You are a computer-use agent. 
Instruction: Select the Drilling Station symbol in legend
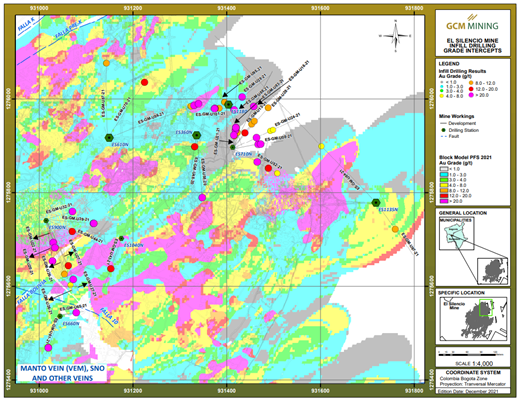[443, 130]
